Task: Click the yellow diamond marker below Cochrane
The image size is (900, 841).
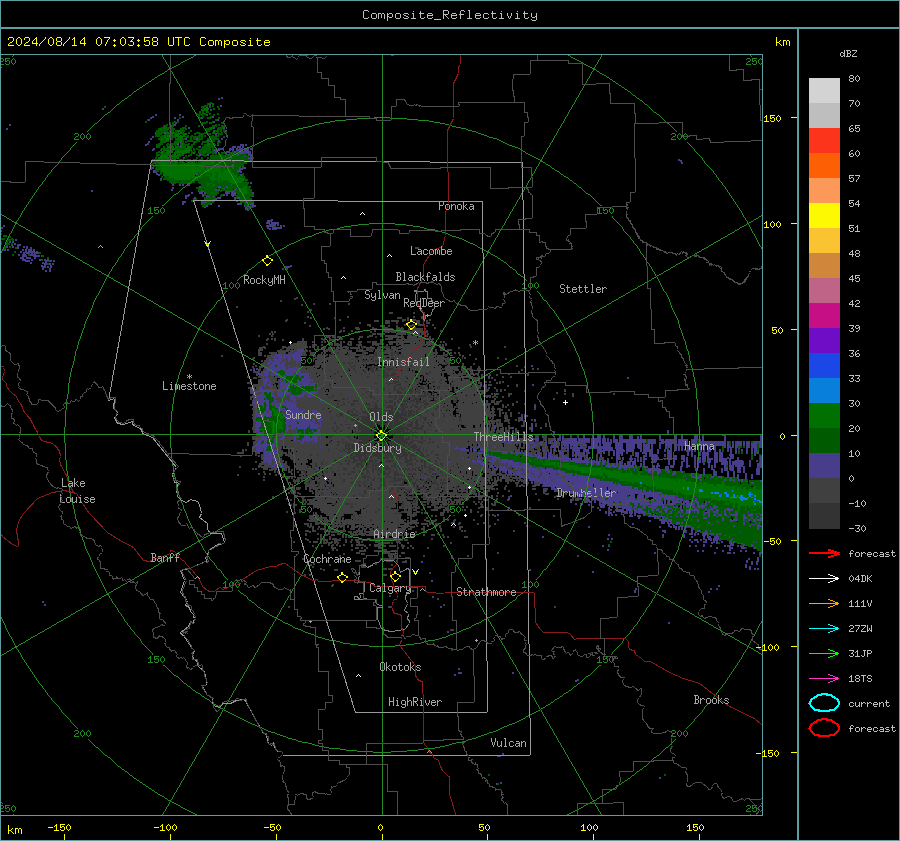Action: tap(342, 577)
